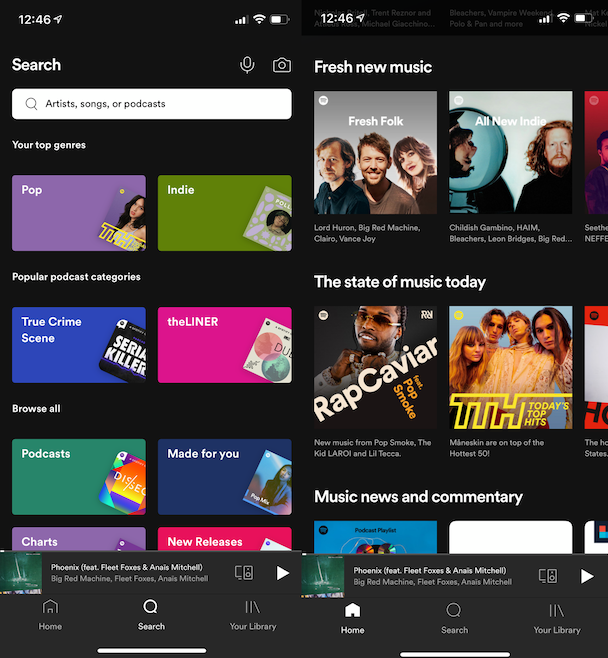Click Big Red Machine artist line, left player
The height and width of the screenshot is (658, 608).
point(130,579)
